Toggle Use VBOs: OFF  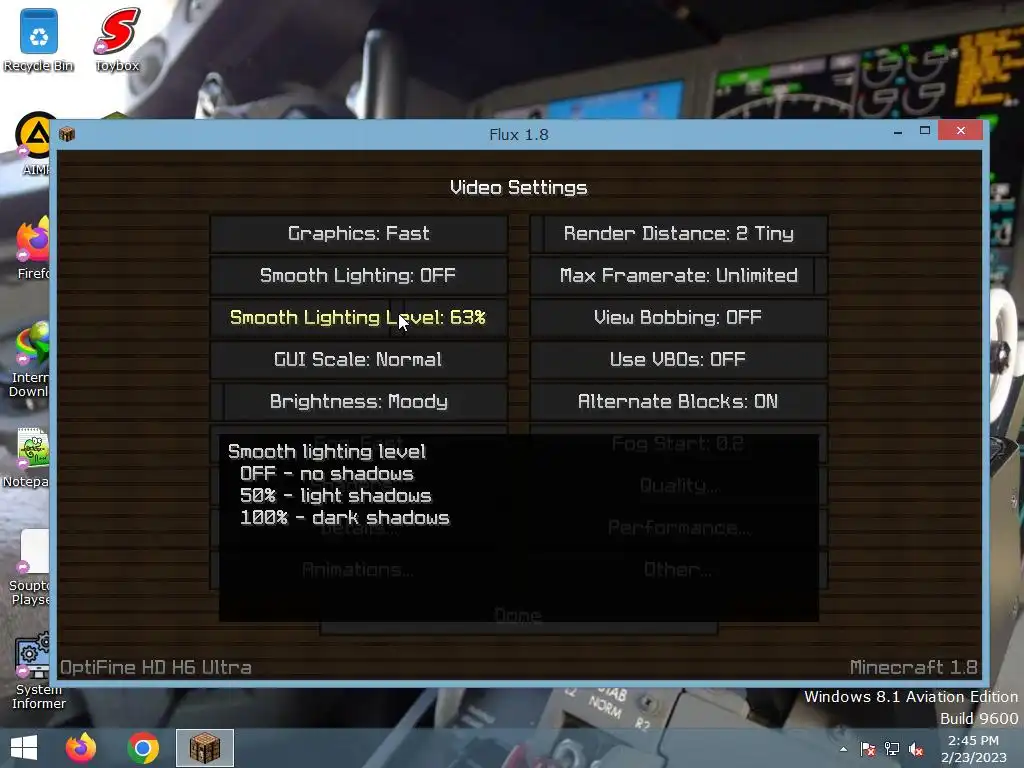pyautogui.click(x=679, y=360)
